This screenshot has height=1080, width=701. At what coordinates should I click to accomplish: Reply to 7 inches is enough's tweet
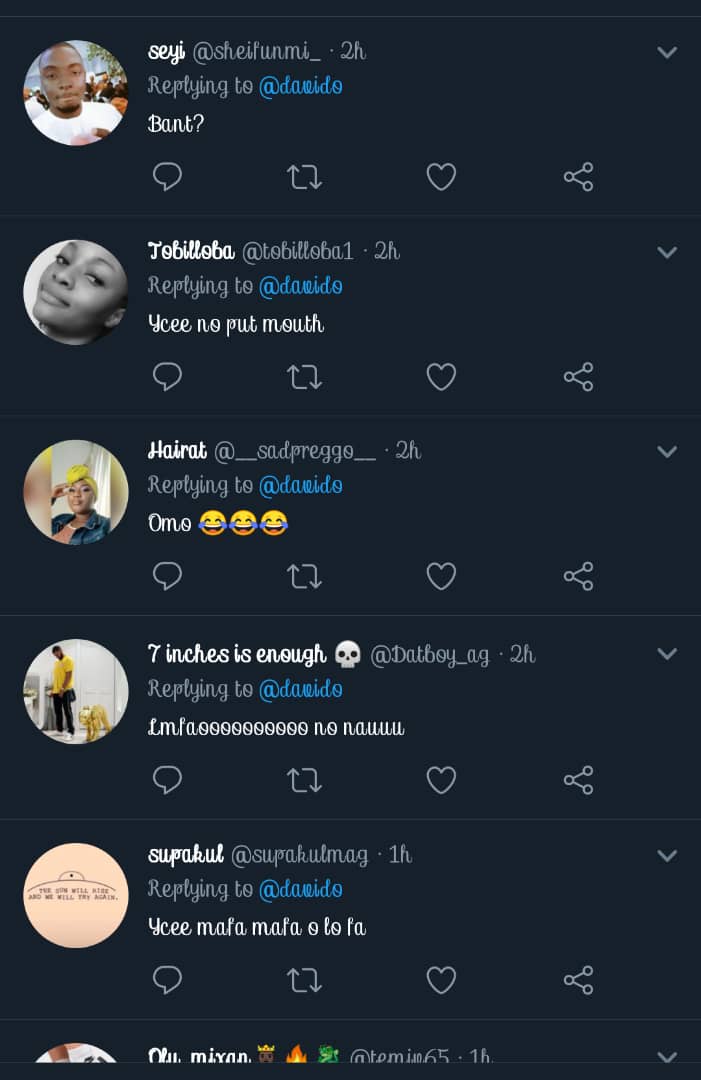[x=167, y=780]
